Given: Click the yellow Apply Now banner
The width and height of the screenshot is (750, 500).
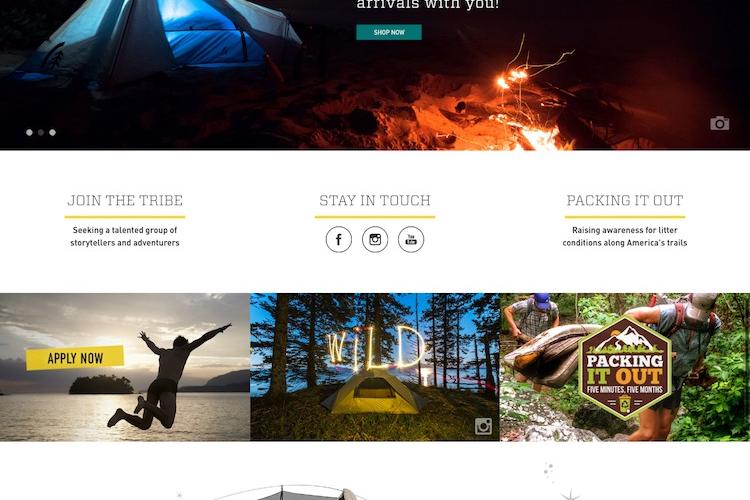Looking at the screenshot, I should tap(75, 358).
